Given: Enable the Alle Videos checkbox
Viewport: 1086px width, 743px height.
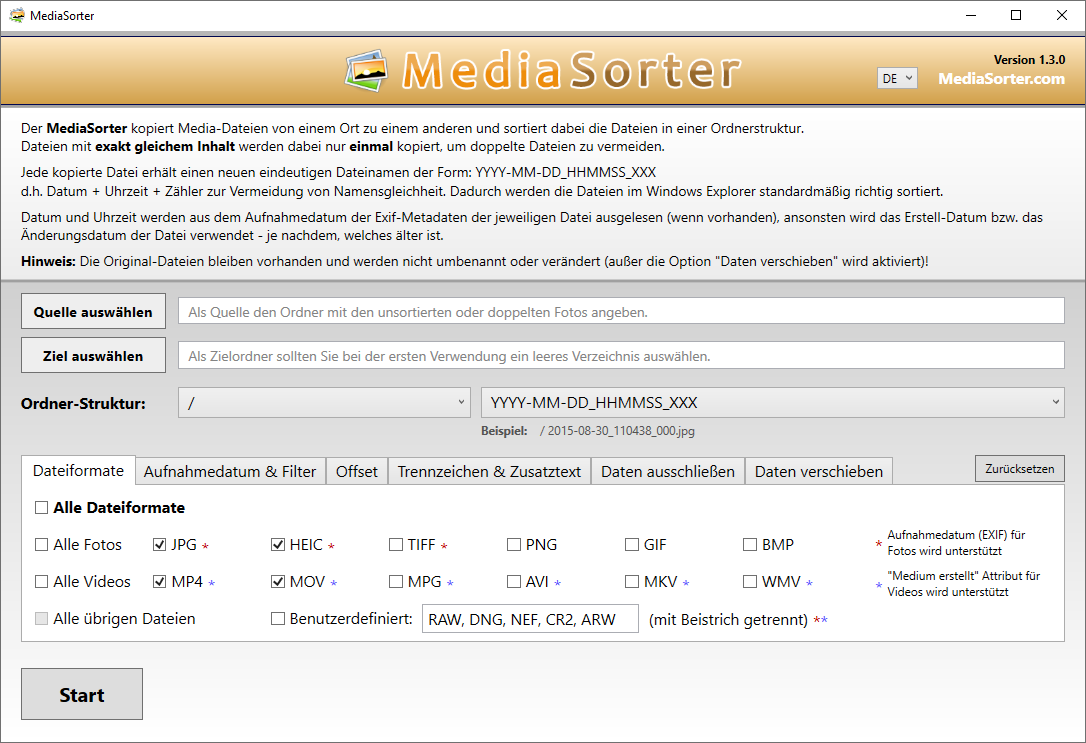Looking at the screenshot, I should [42, 582].
